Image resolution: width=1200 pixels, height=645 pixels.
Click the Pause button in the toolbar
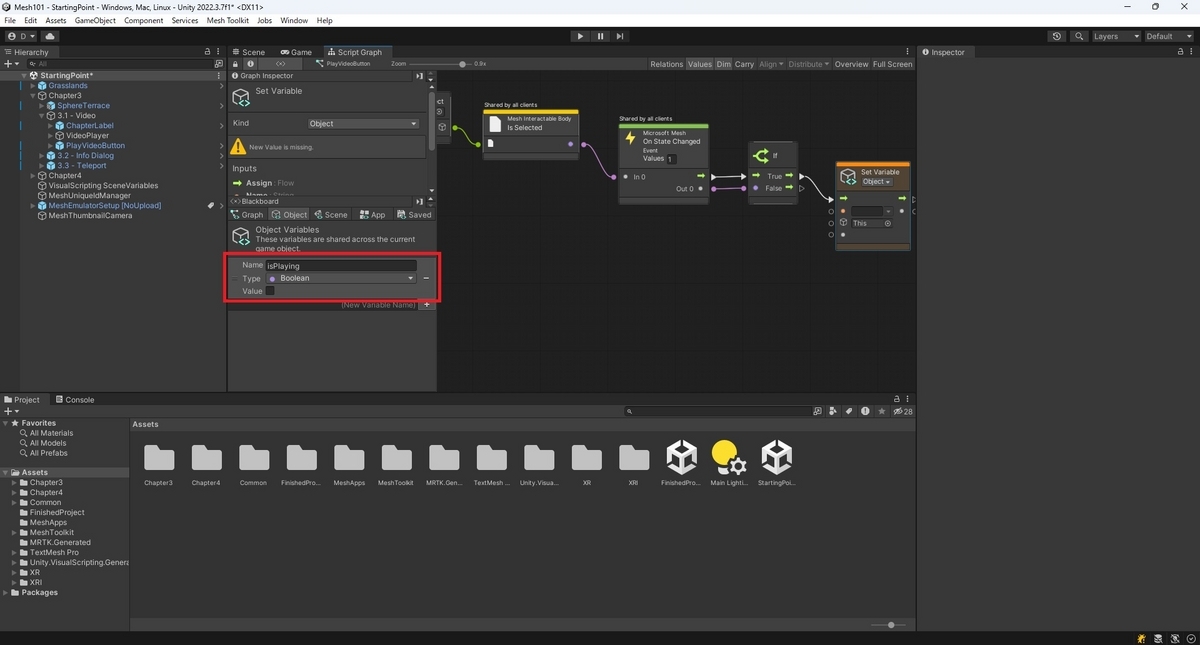click(x=600, y=36)
